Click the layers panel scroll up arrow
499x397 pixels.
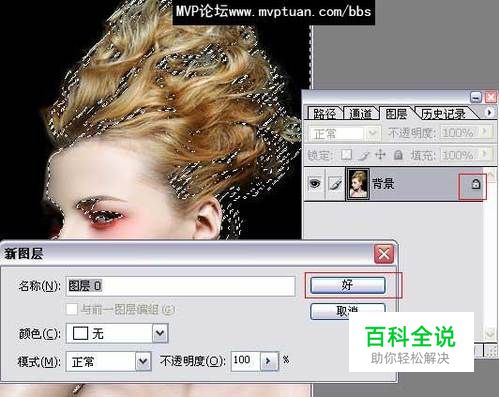pyautogui.click(x=491, y=174)
